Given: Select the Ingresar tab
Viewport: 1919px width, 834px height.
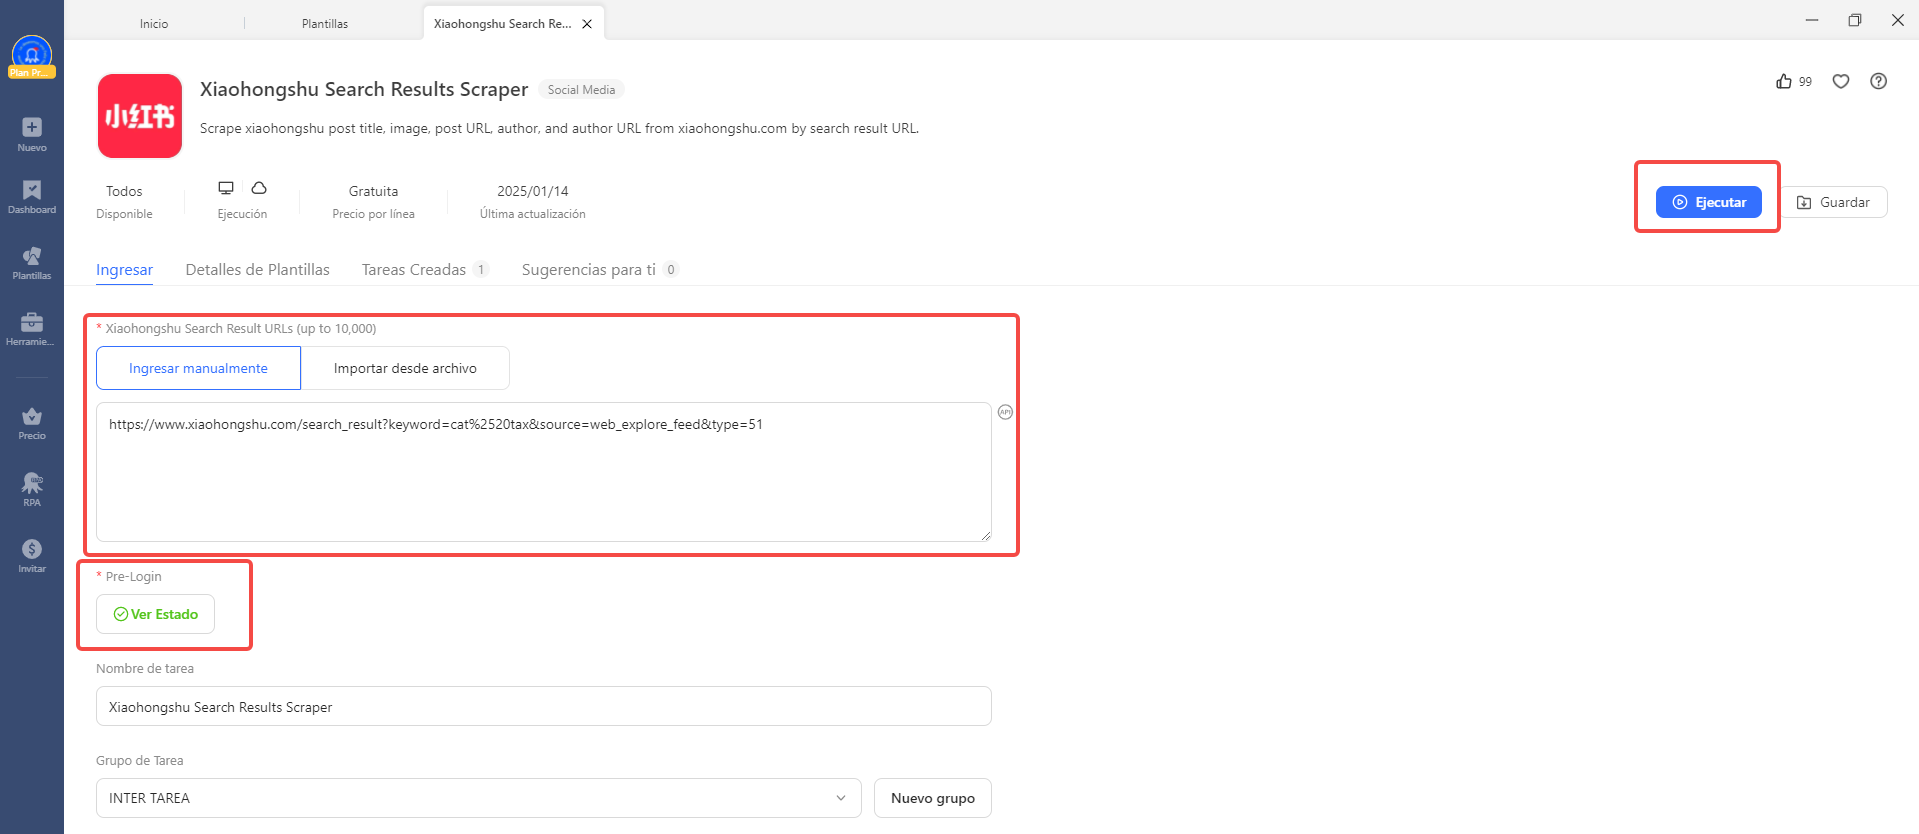Looking at the screenshot, I should click(x=124, y=270).
